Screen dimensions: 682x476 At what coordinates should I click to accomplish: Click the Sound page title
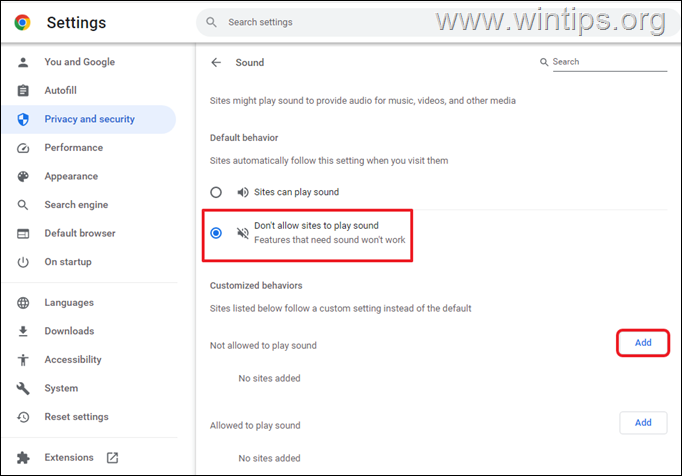(250, 63)
